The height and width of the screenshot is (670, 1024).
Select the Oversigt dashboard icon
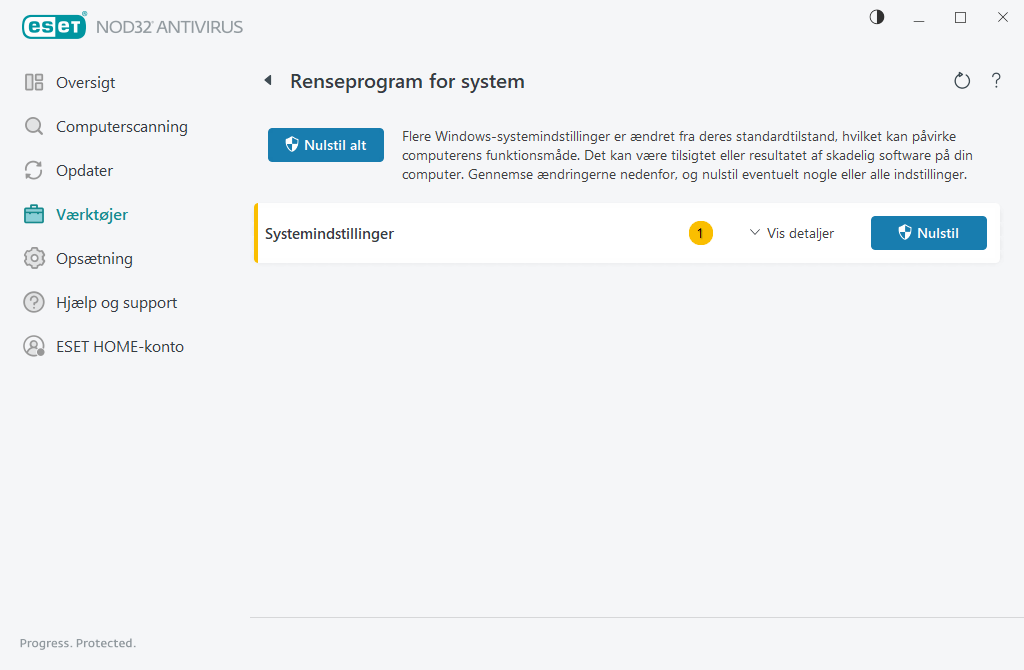[x=33, y=82]
